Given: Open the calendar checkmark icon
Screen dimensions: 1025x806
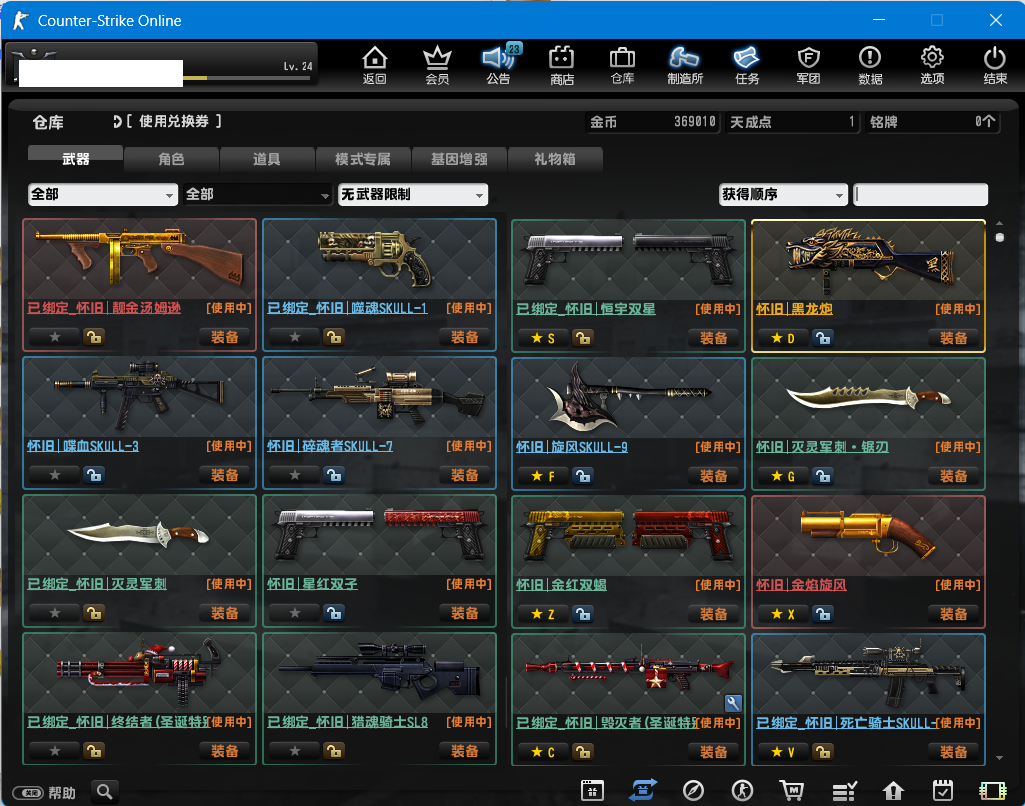Looking at the screenshot, I should tap(943, 790).
